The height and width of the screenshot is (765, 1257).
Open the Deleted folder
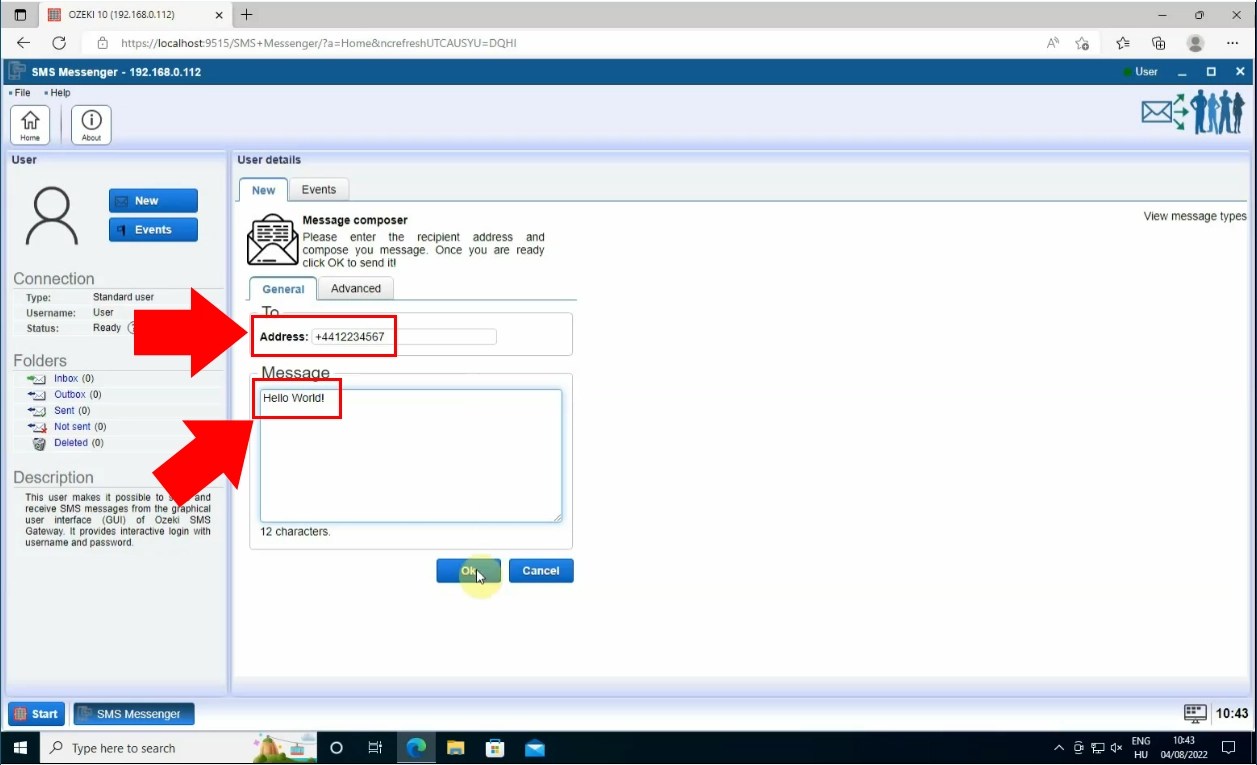click(71, 443)
